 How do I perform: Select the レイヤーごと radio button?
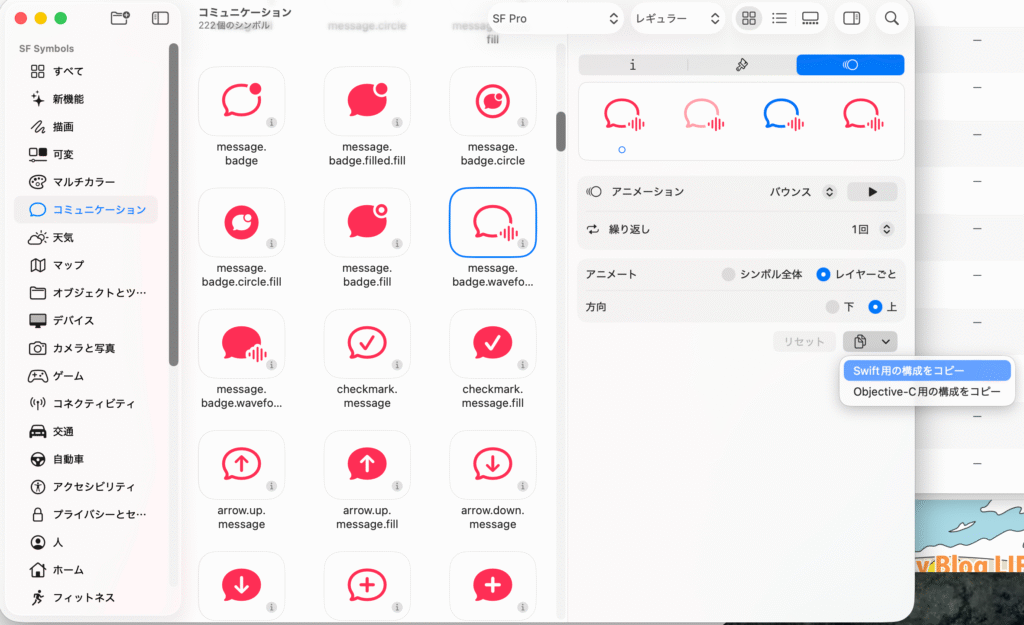point(823,274)
